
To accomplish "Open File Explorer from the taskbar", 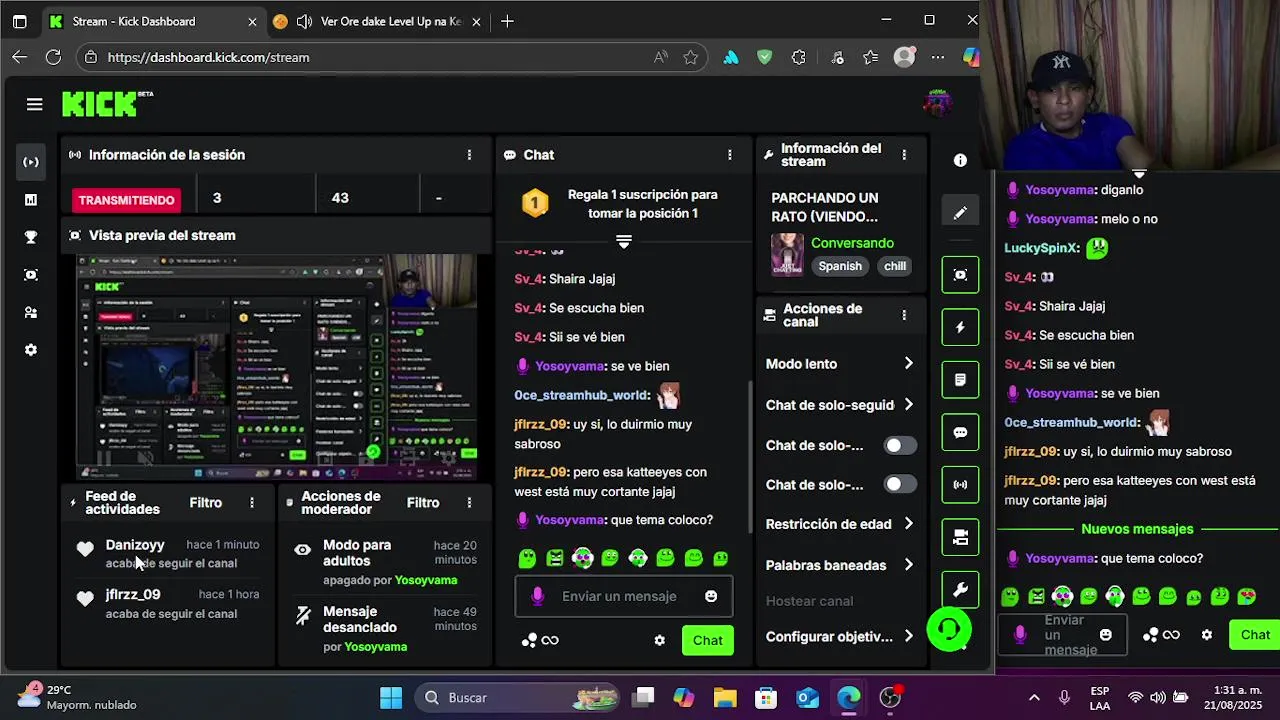I will point(724,698).
